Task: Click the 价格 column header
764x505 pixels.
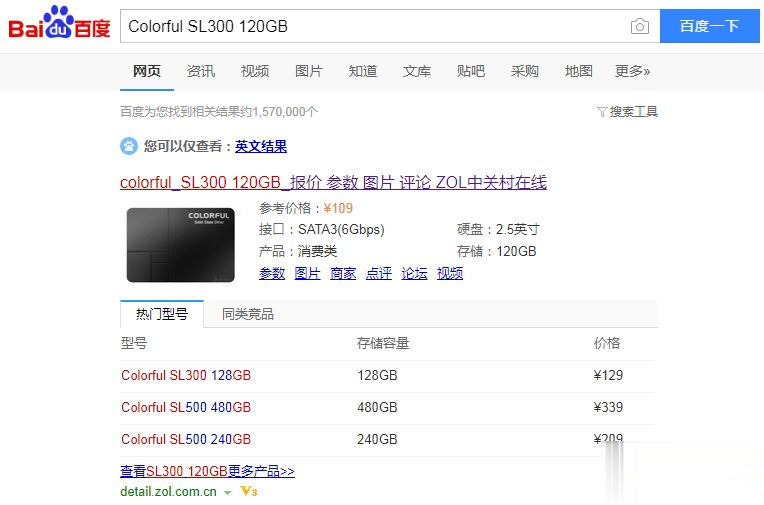Action: click(x=607, y=343)
